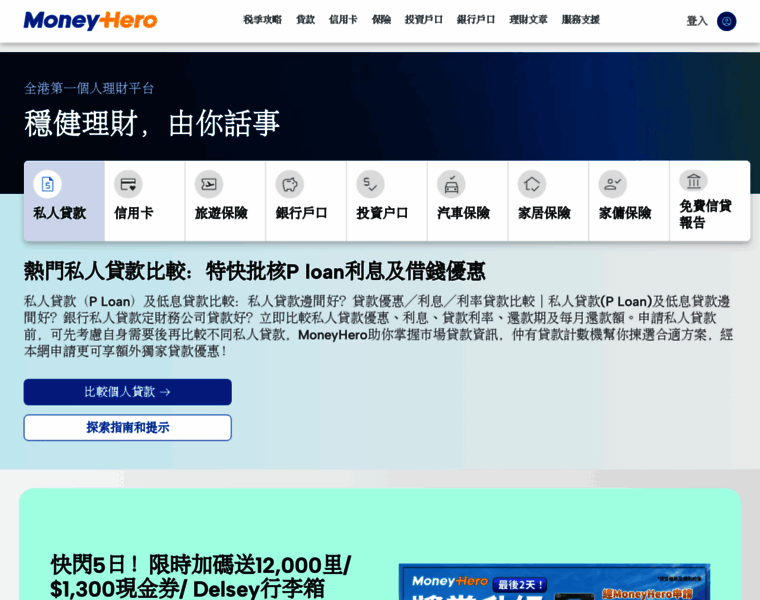Click the 探索指南和提示 button
Screen dimensions: 760x600
click(x=127, y=427)
